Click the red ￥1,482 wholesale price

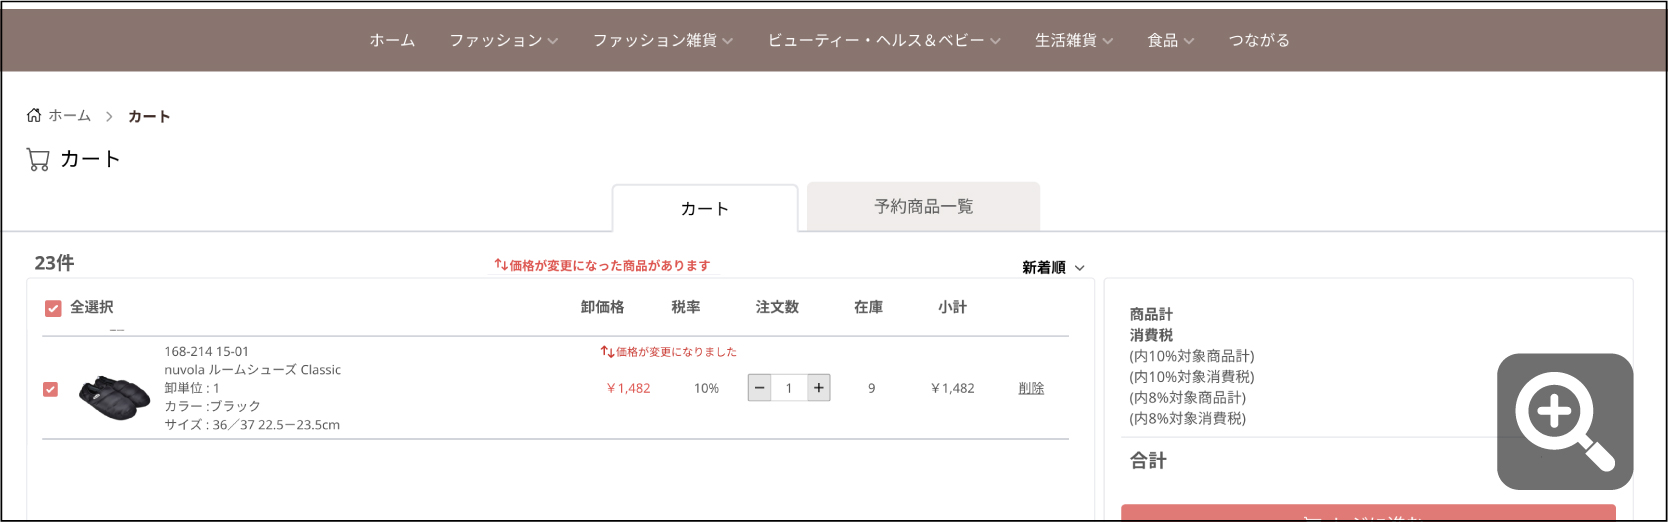tap(628, 388)
